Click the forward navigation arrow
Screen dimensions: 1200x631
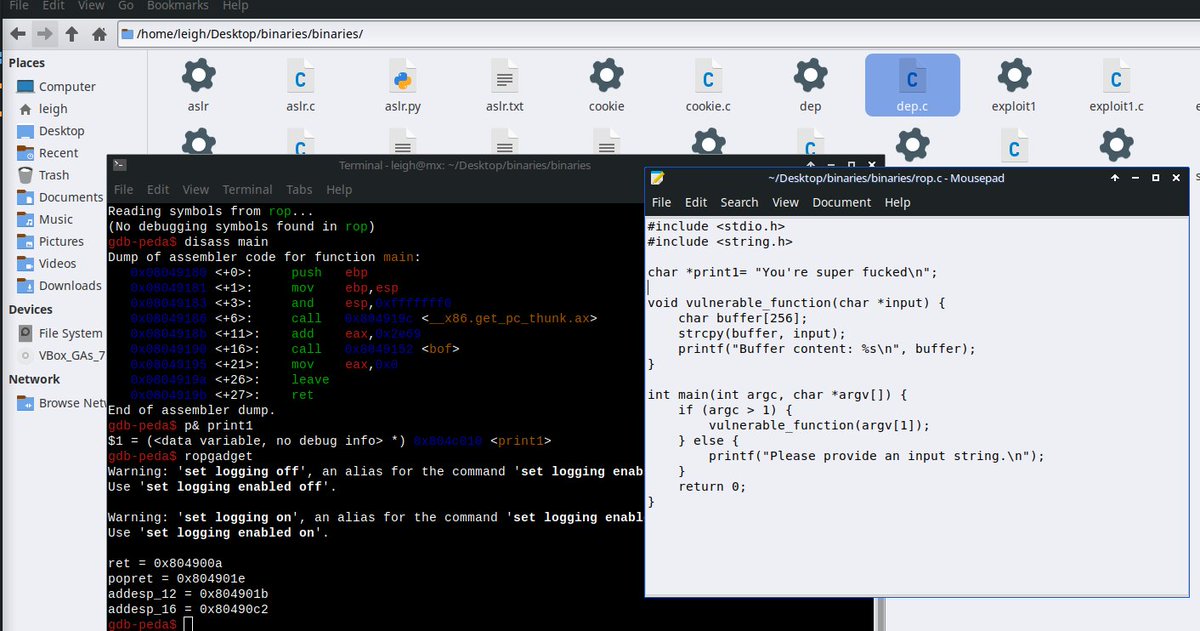pos(45,34)
